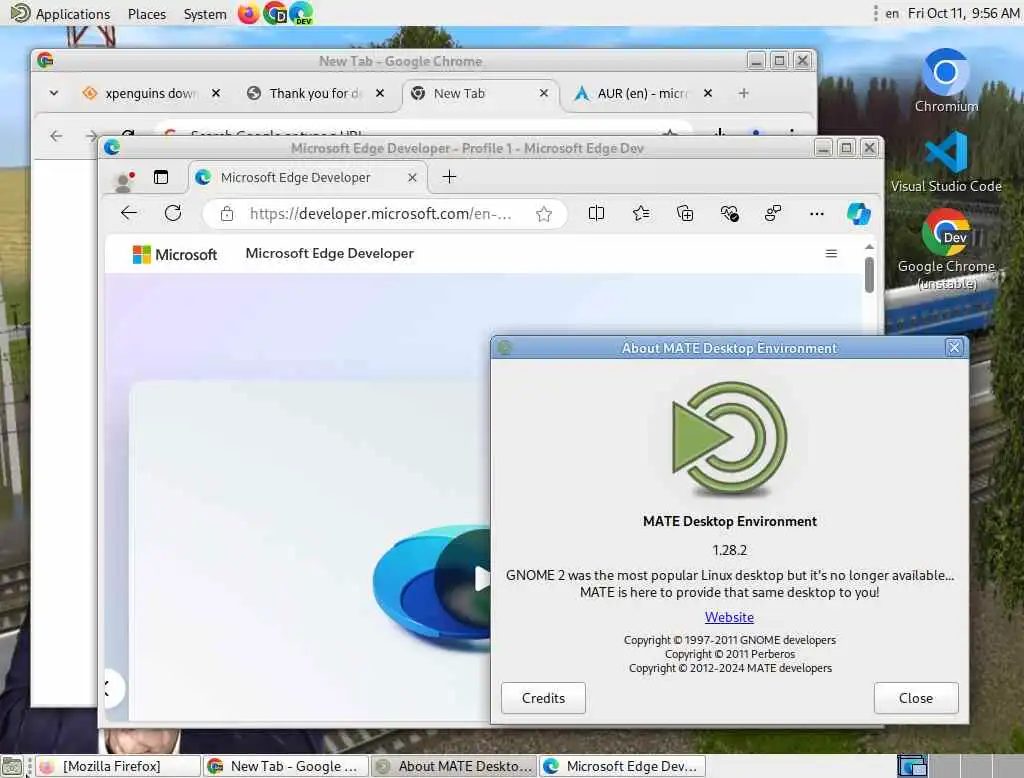Click the show desktop panel button
This screenshot has width=1024, height=778.
point(12,766)
